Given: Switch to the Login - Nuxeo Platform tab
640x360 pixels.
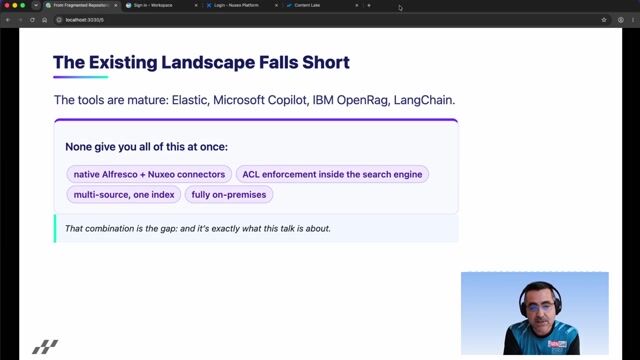Looking at the screenshot, I should [242, 5].
